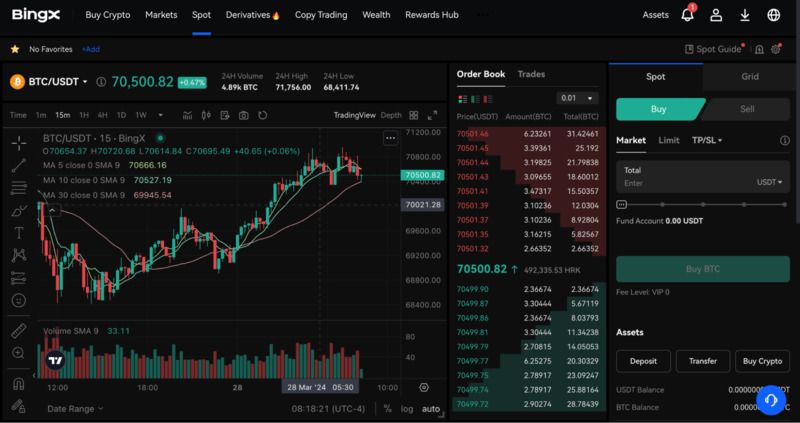Open the live support chat bubble

[771, 400]
